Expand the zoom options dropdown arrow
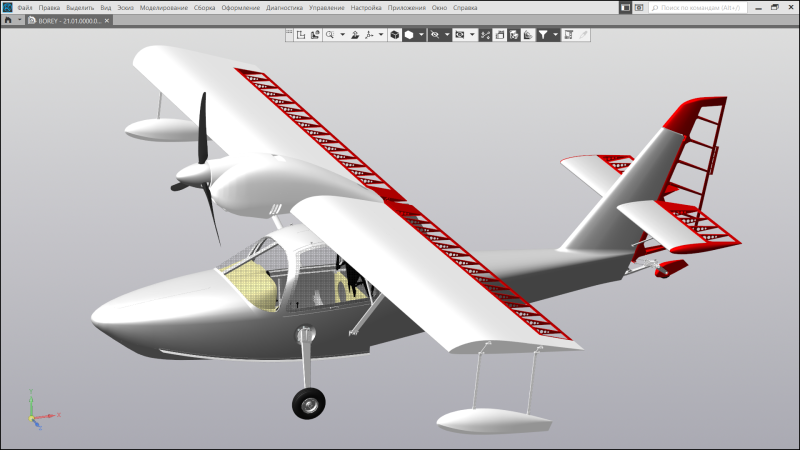800x450 pixels. (342, 35)
